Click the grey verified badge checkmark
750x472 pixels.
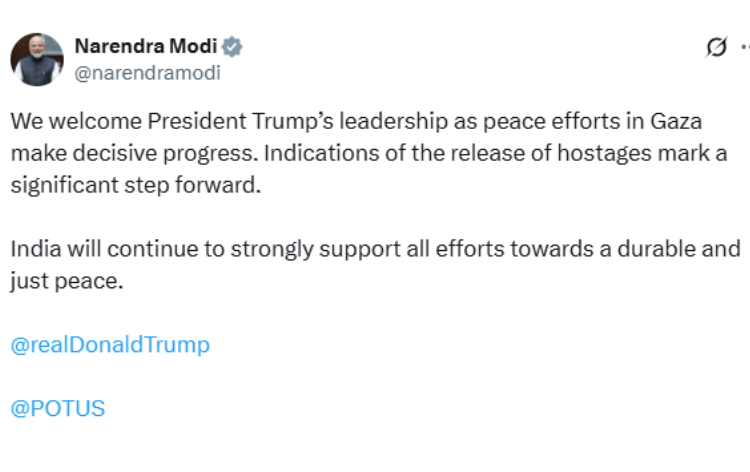coord(233,47)
